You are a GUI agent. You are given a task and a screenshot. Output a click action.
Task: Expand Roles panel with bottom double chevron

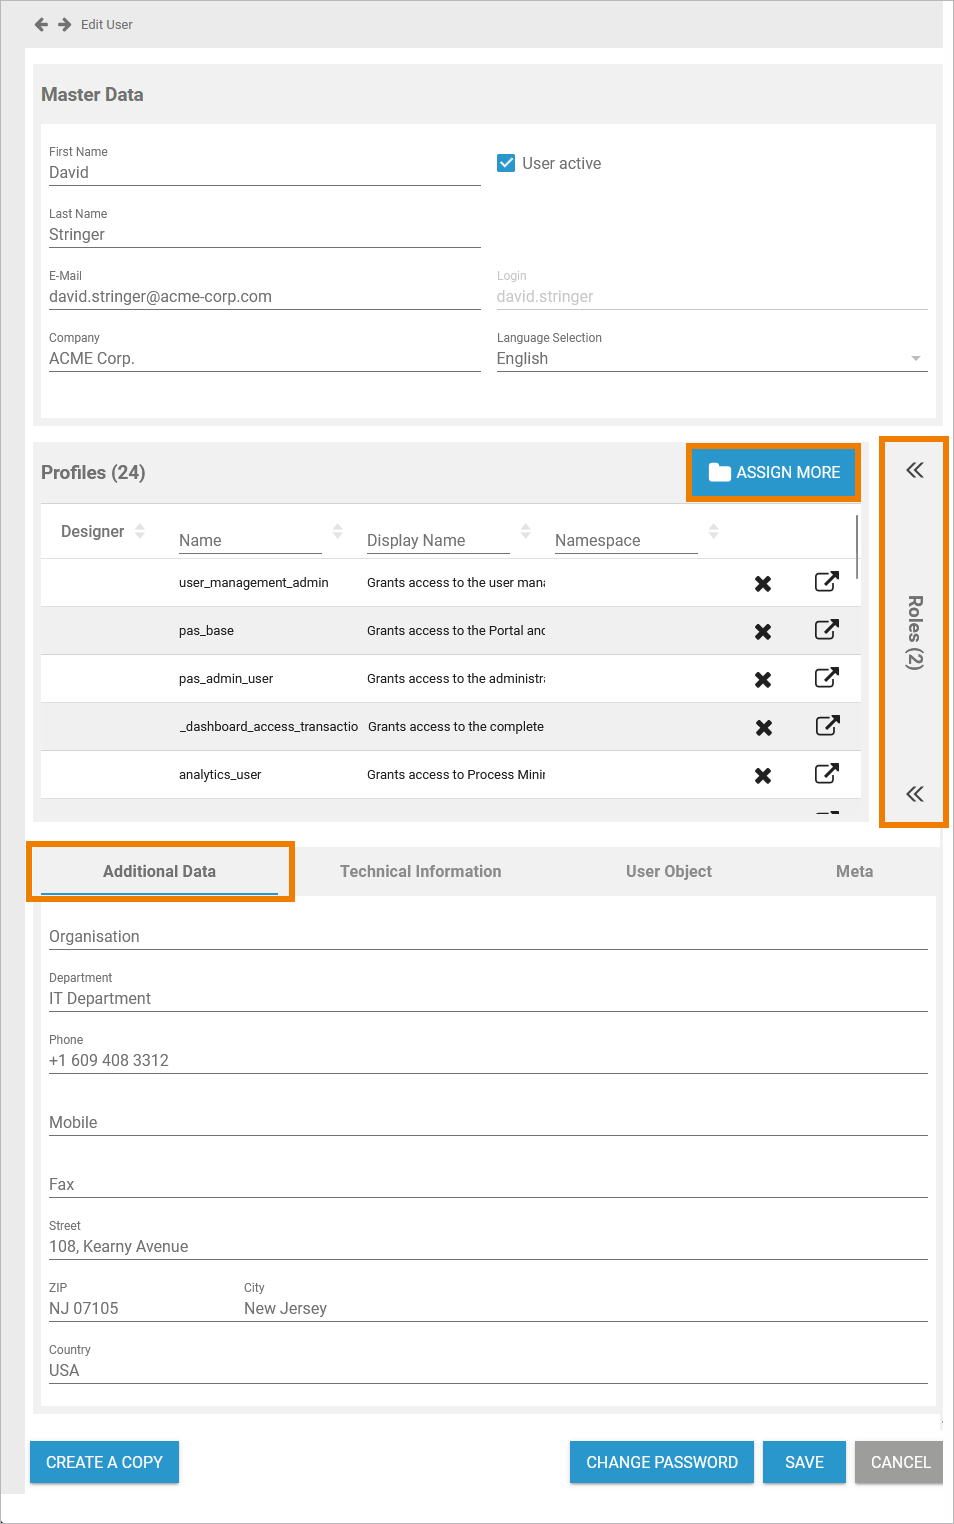pyautogui.click(x=915, y=794)
